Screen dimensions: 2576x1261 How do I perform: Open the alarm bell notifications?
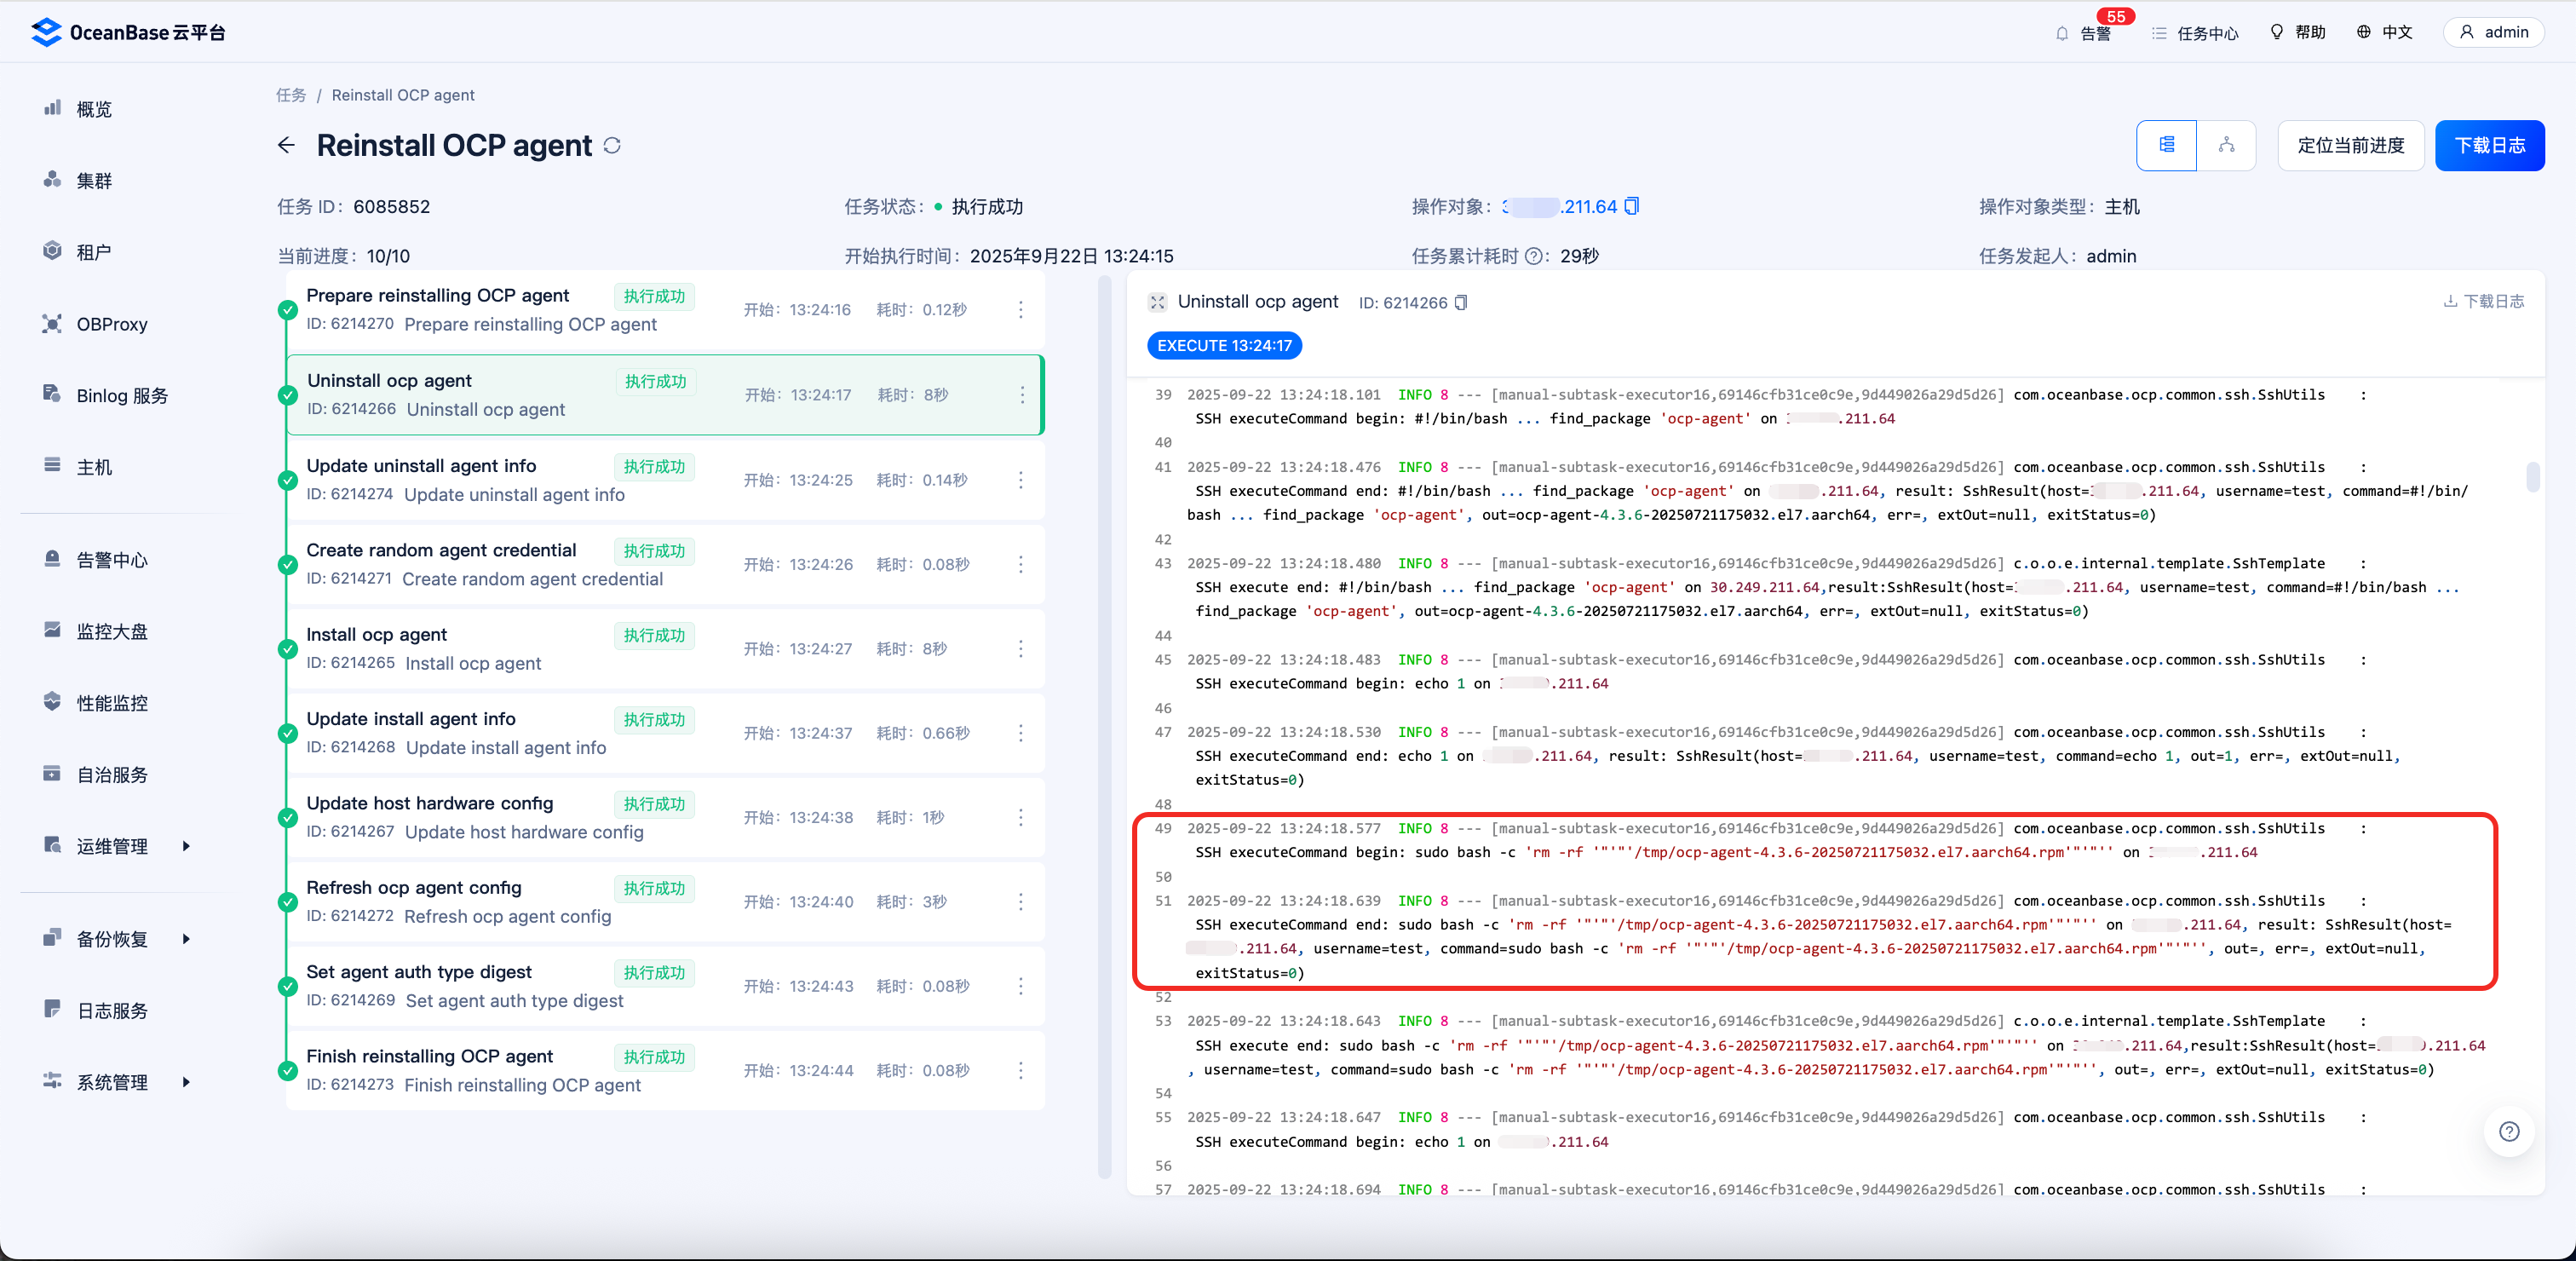pyautogui.click(x=2085, y=32)
